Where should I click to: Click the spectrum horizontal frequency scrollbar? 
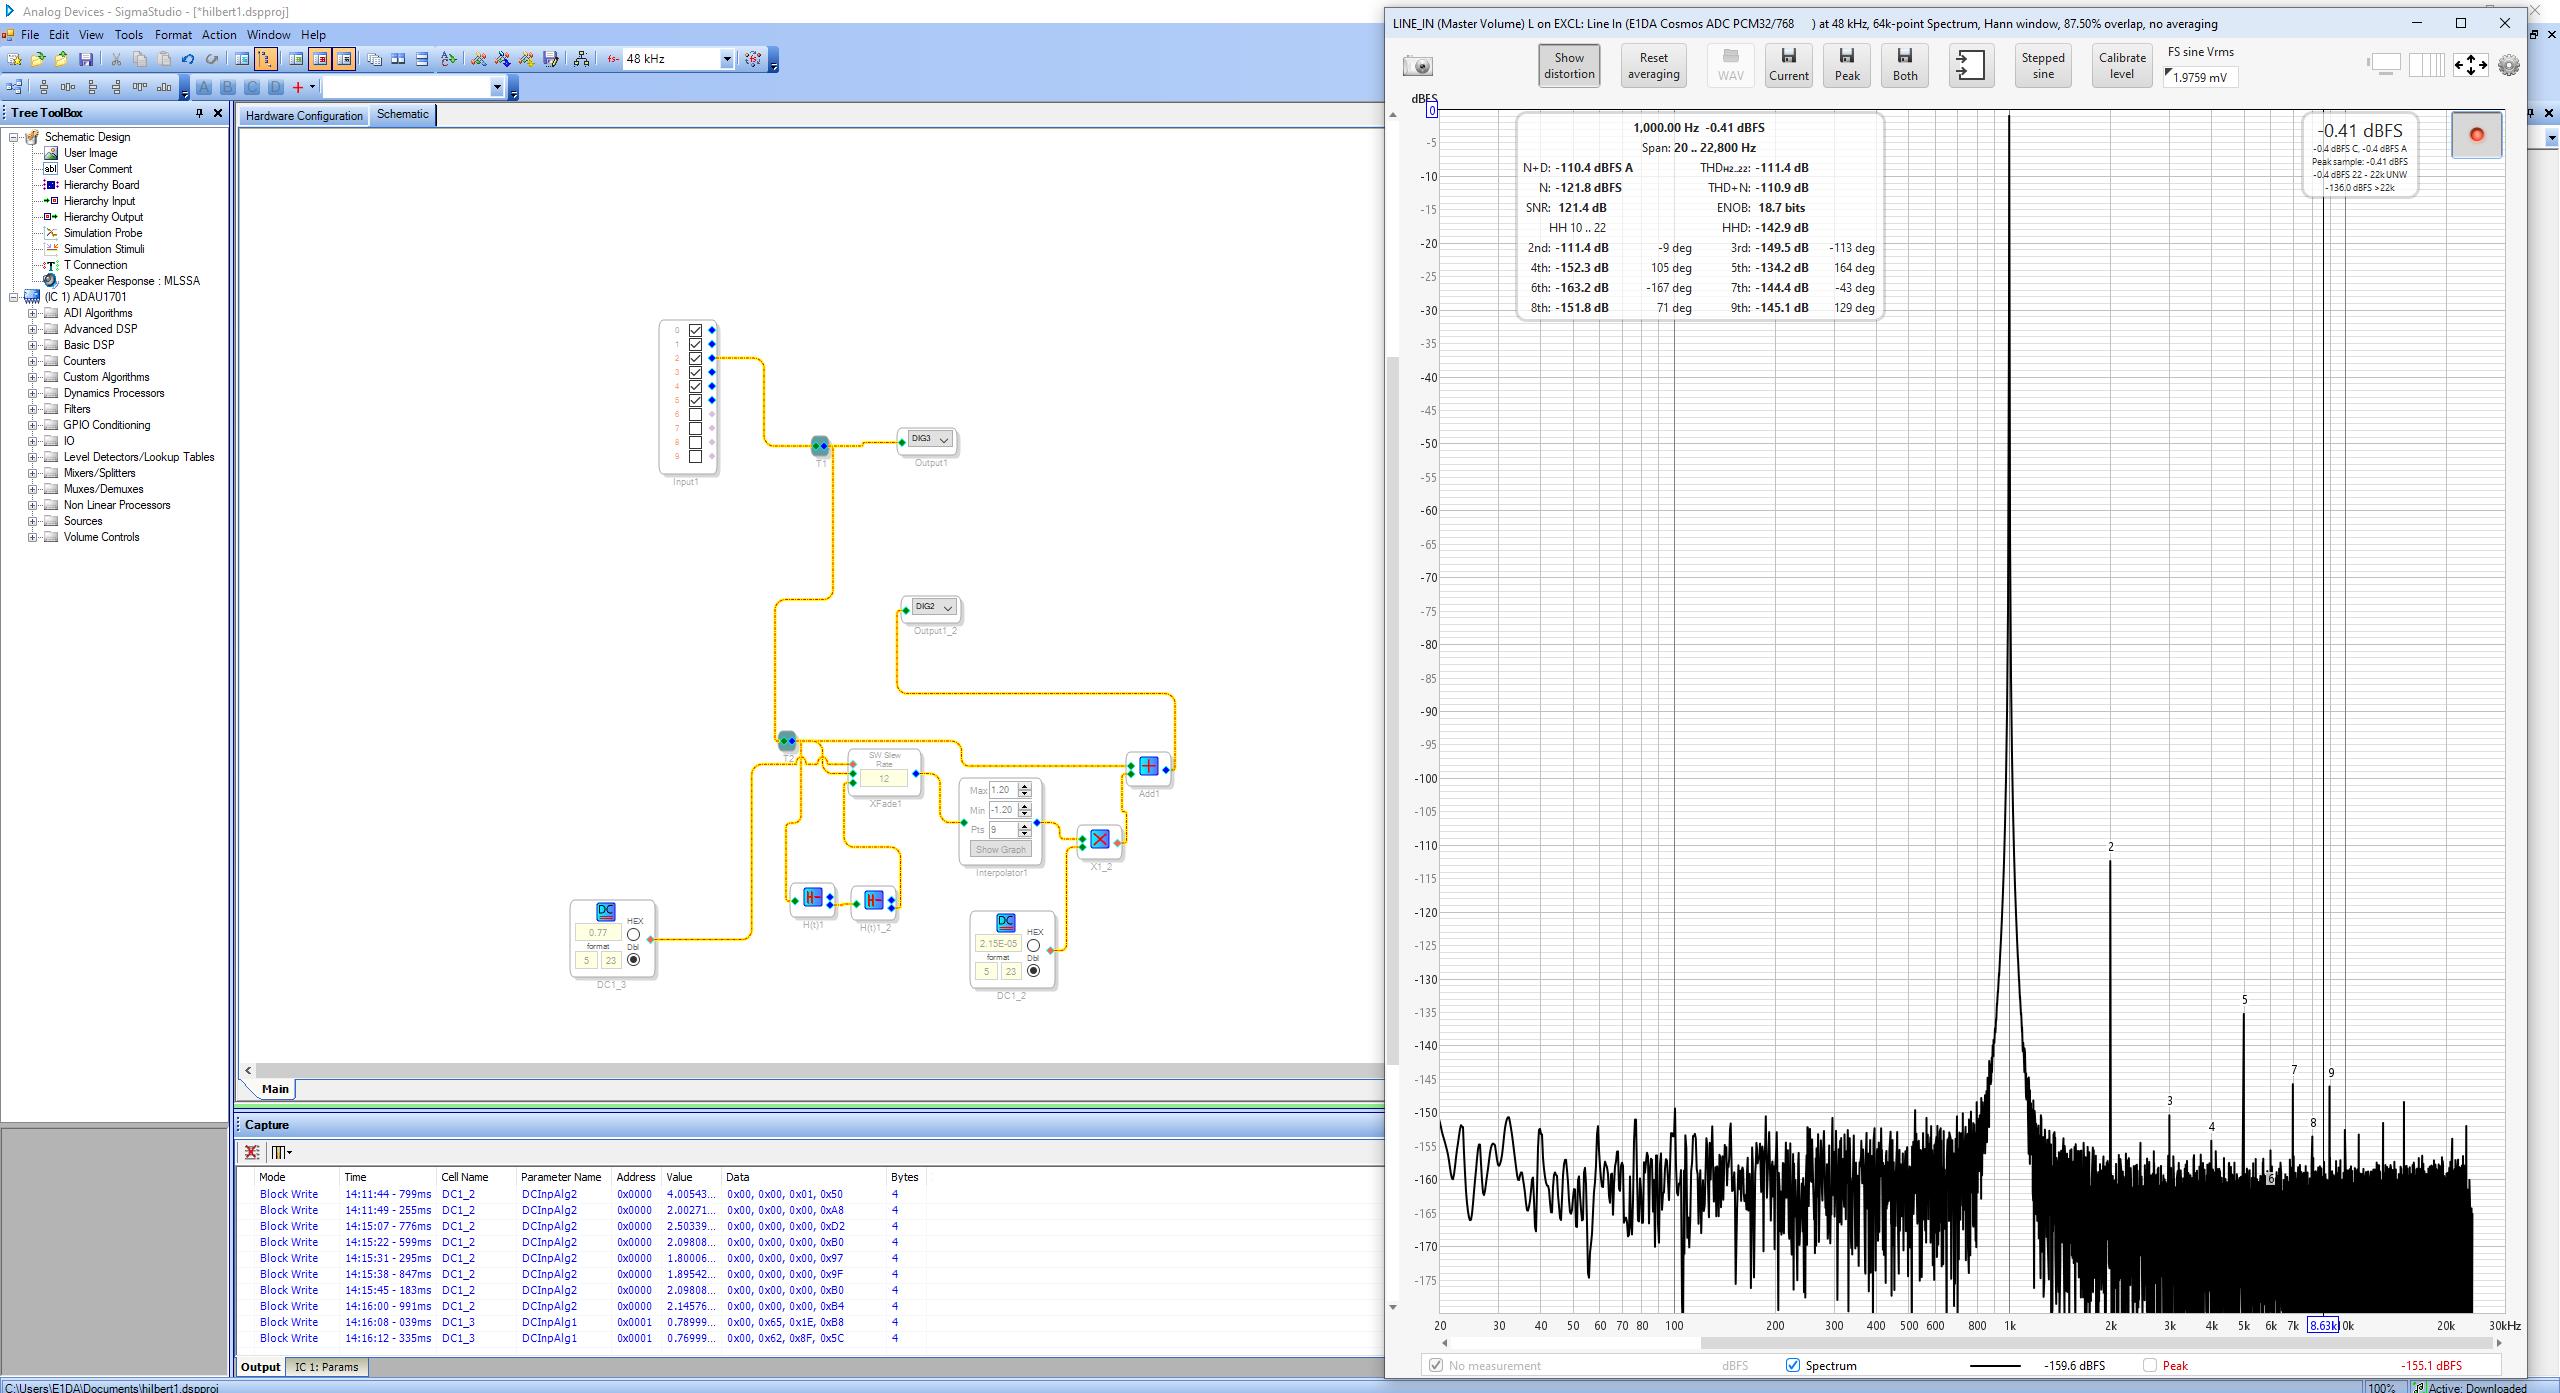pos(1970,1343)
